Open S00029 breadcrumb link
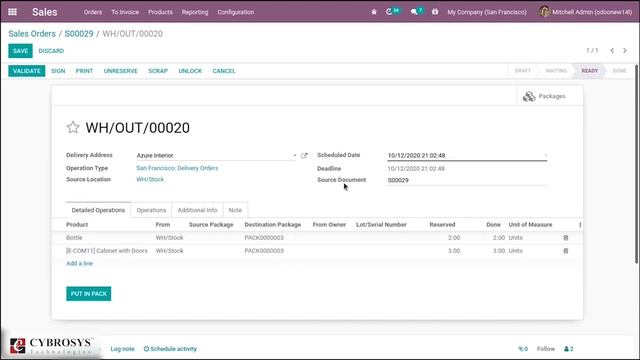 tap(79, 34)
